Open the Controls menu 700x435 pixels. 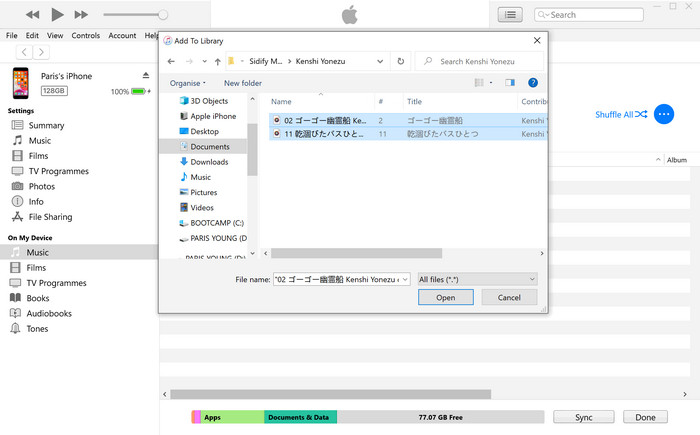coord(86,35)
